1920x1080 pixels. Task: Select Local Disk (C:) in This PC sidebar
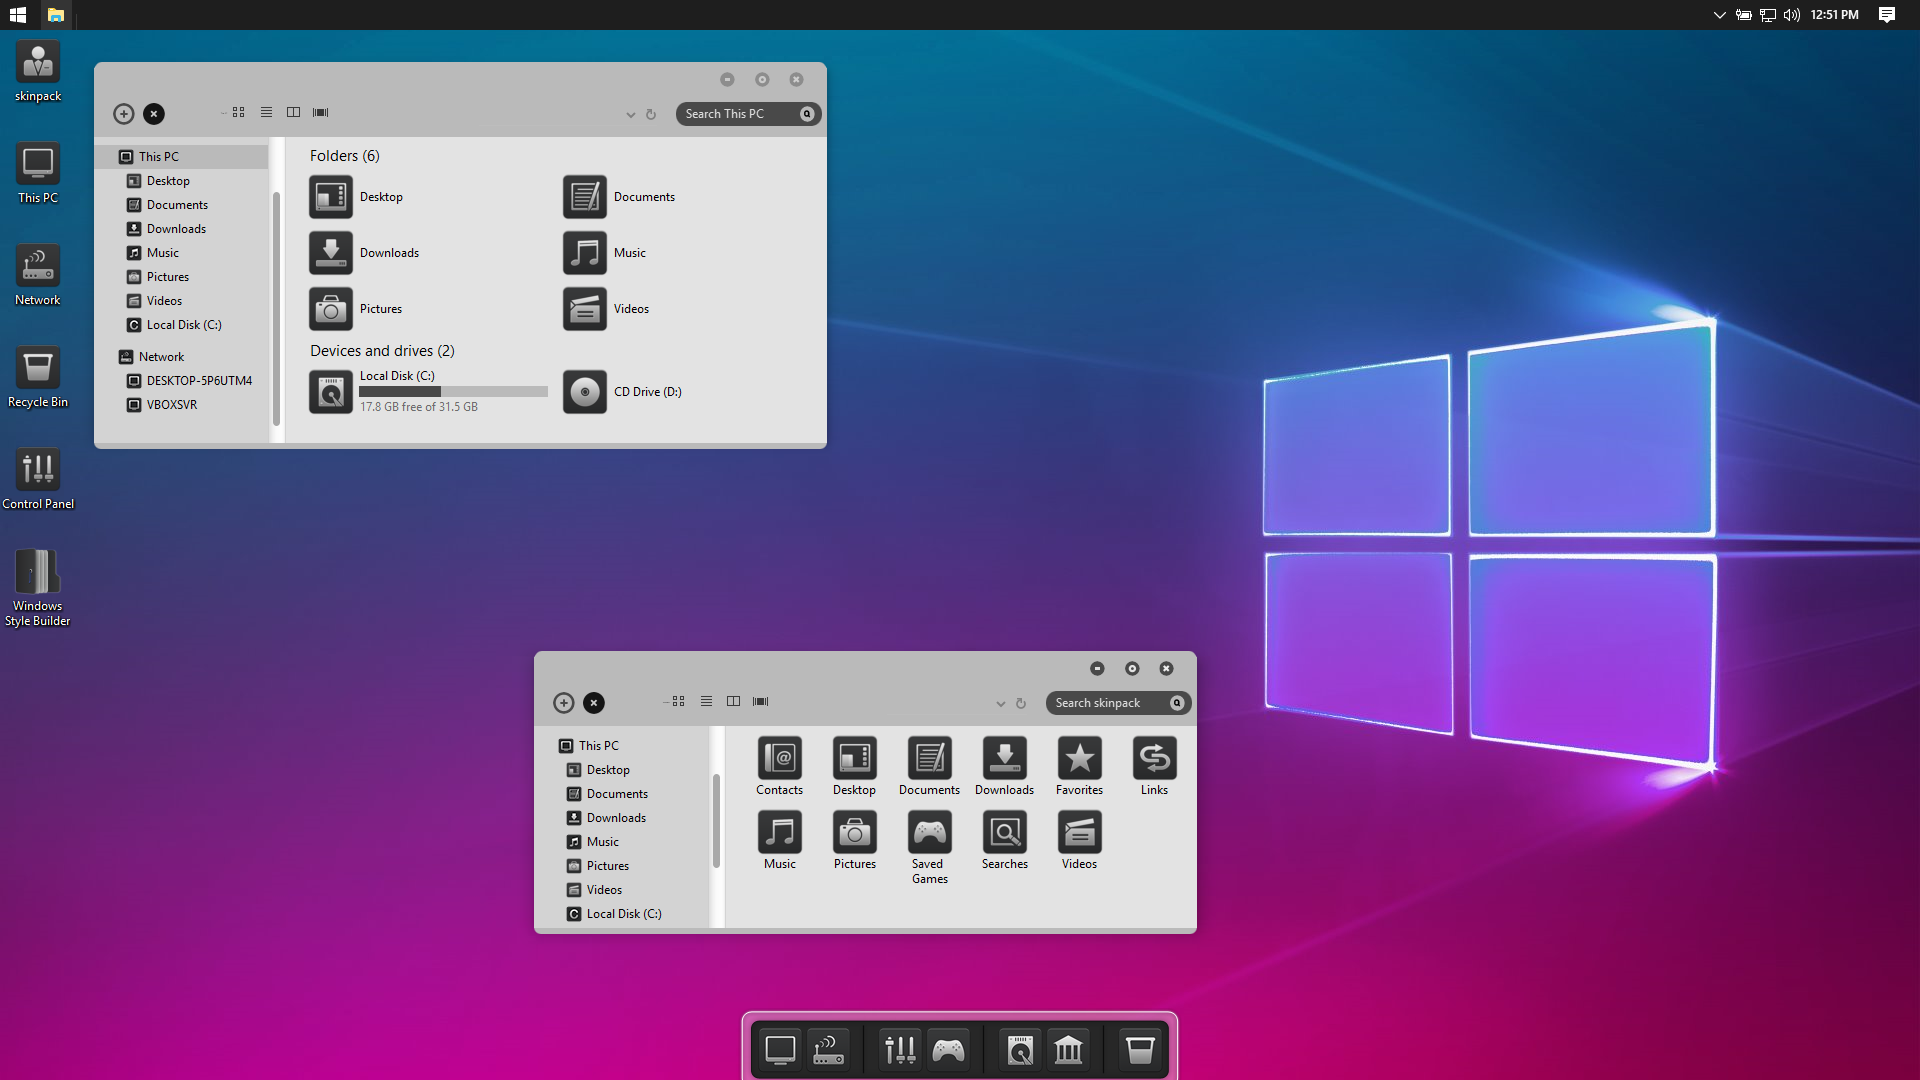[x=184, y=325]
